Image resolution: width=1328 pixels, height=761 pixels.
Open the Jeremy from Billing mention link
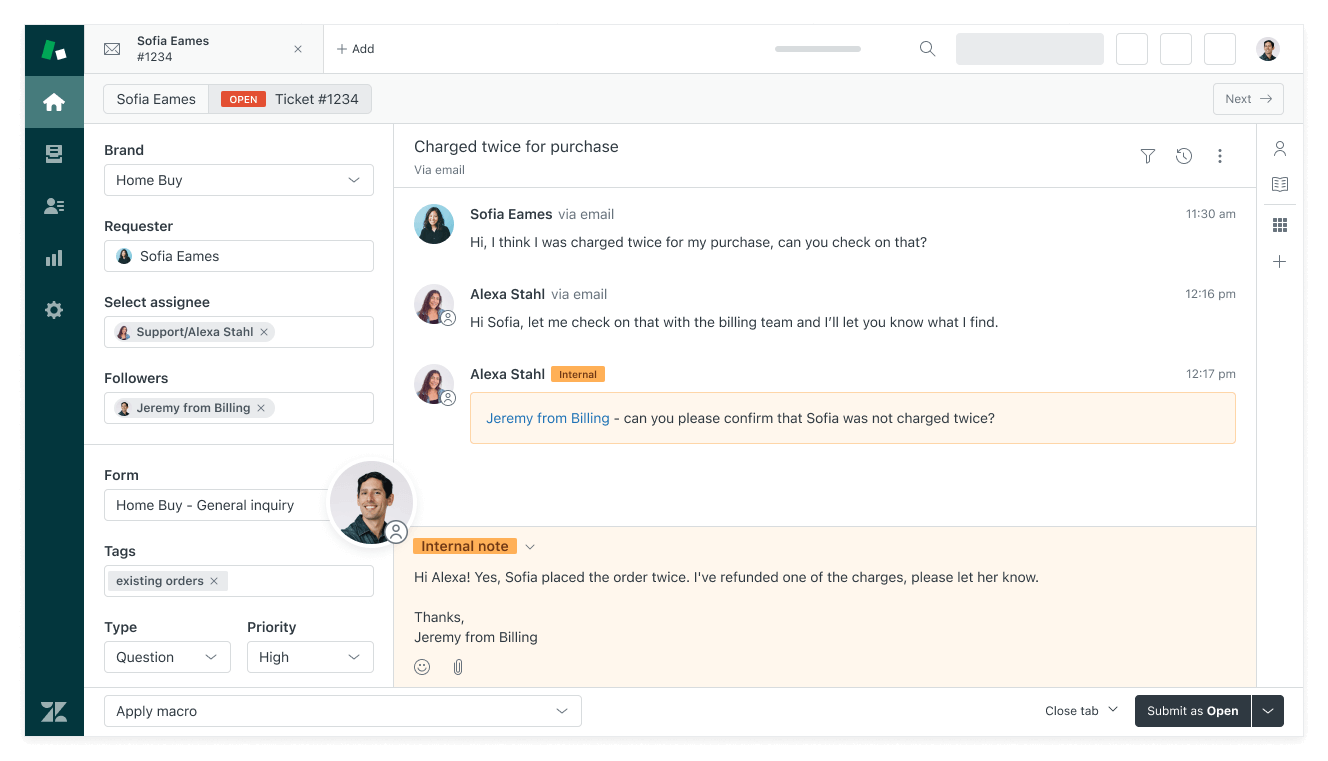click(548, 418)
